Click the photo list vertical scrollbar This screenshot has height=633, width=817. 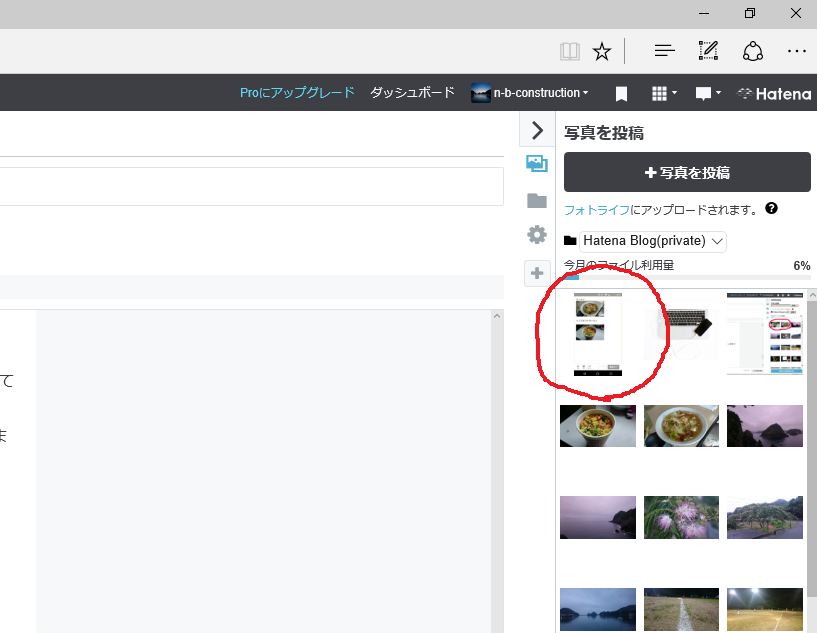pyautogui.click(x=812, y=448)
